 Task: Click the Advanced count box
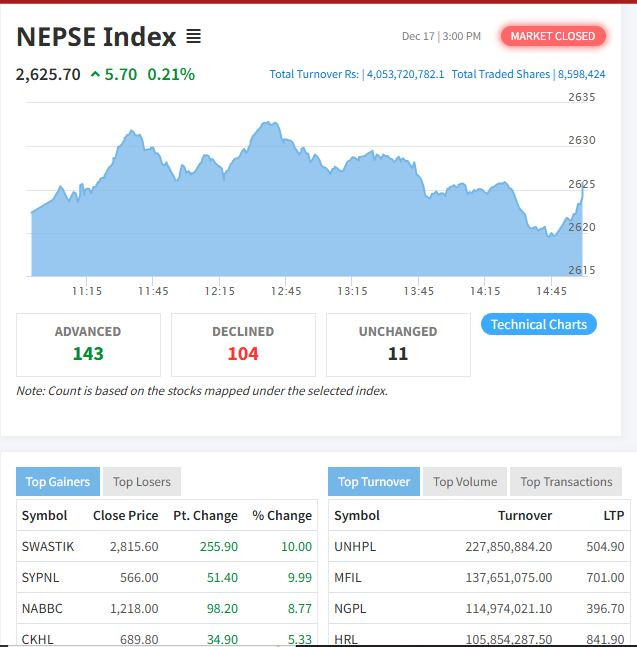88,344
